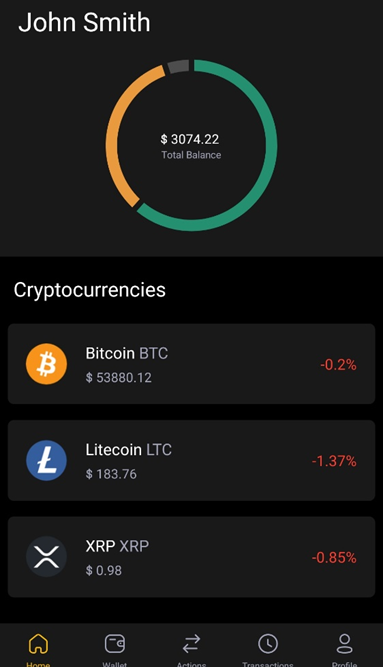383x667 pixels.
Task: Click the XRP logo icon
Action: pyautogui.click(x=46, y=557)
